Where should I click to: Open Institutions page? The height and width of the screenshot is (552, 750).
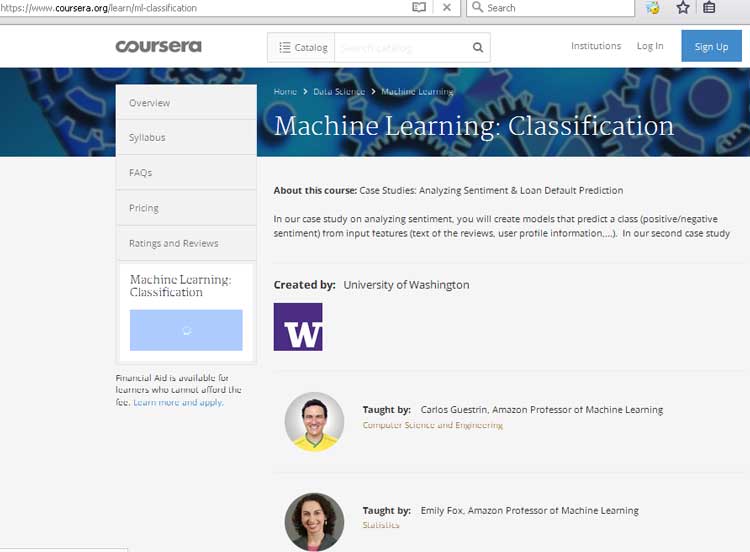click(596, 46)
